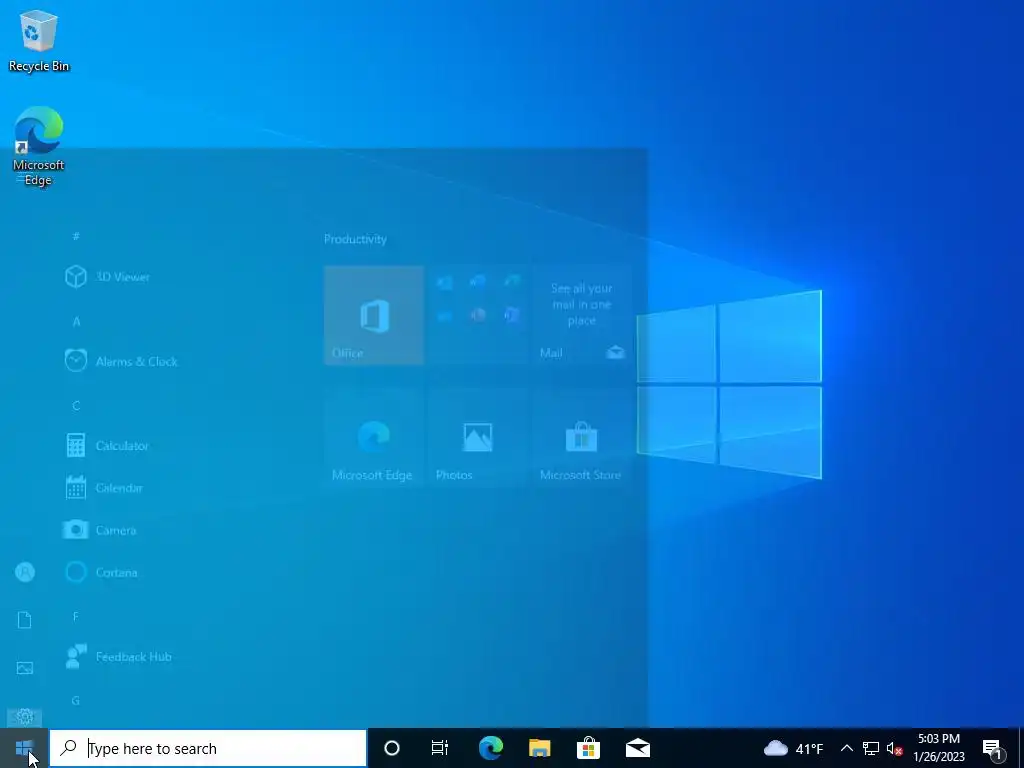Open Task View on taskbar

tap(440, 748)
